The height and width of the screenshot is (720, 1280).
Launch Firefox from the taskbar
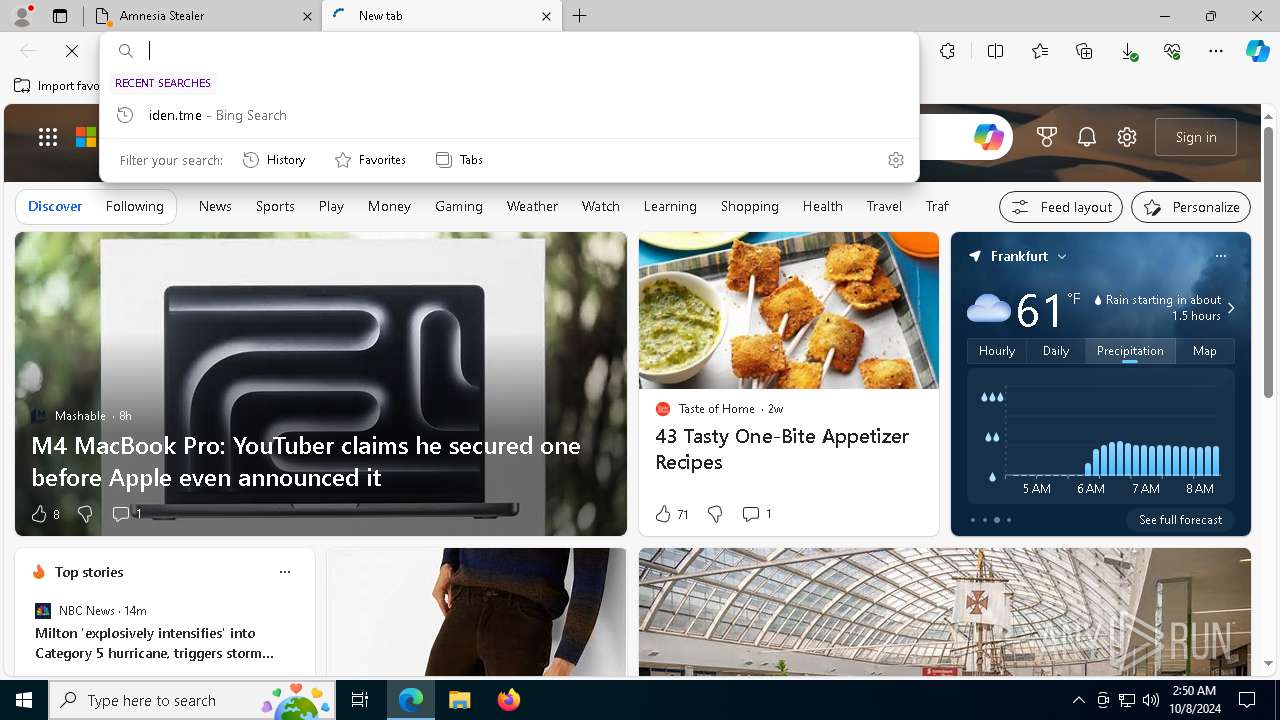coord(509,700)
